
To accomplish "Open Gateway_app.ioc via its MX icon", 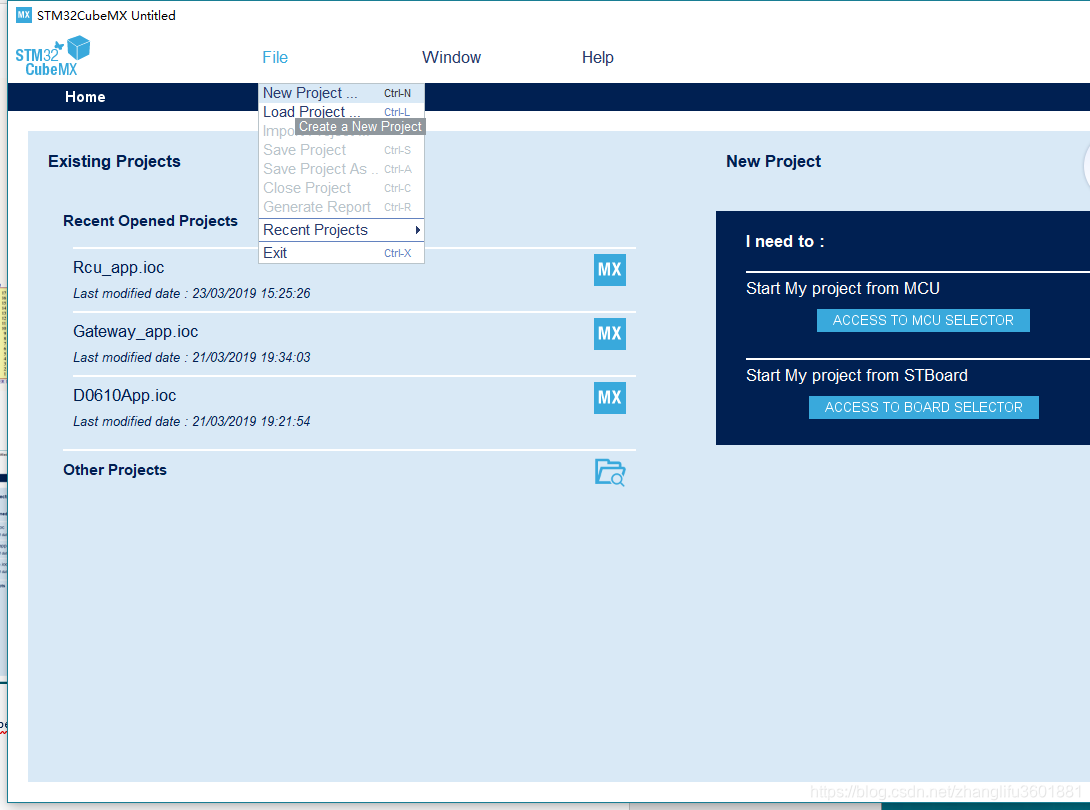I will coord(610,334).
